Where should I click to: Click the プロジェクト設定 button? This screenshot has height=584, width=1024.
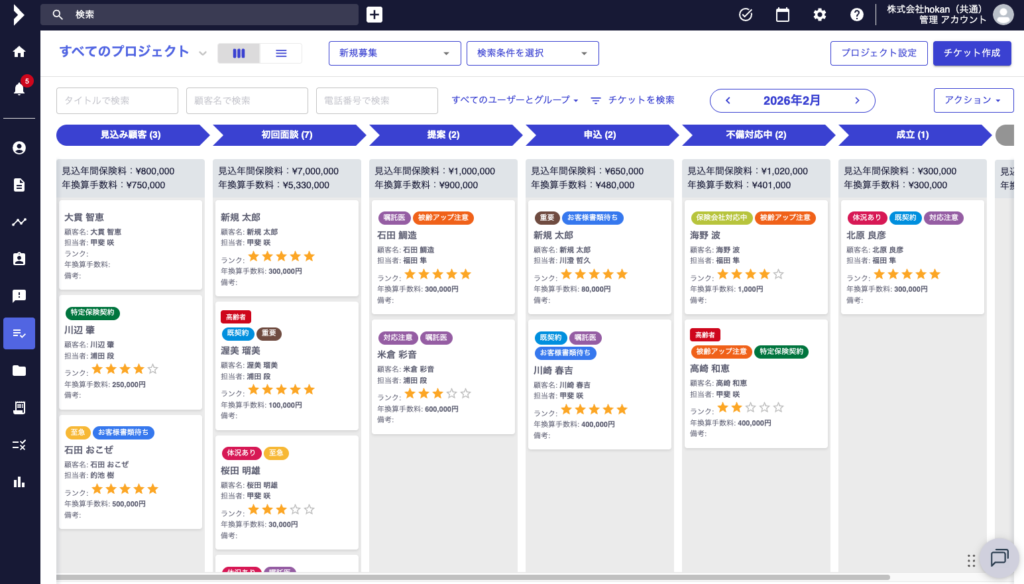878,53
